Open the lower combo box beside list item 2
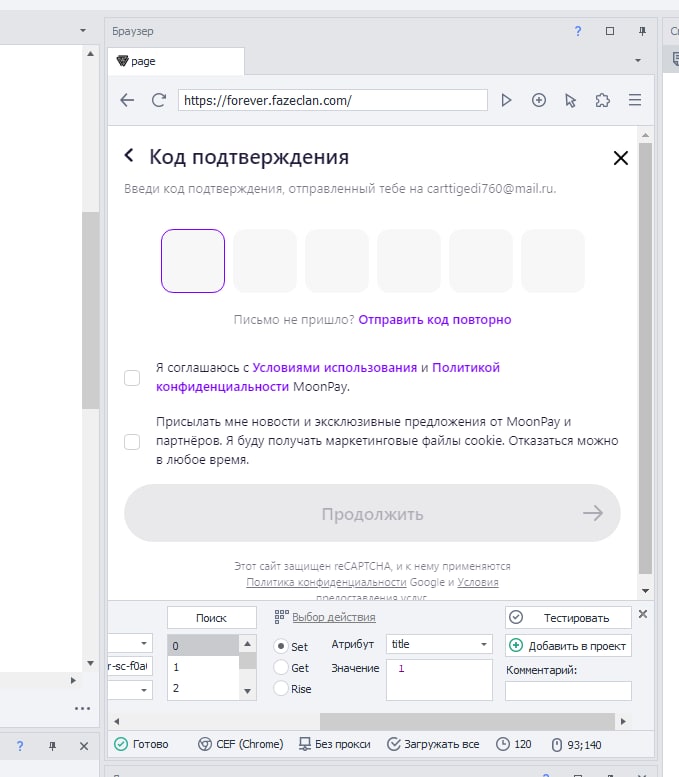 [130, 690]
